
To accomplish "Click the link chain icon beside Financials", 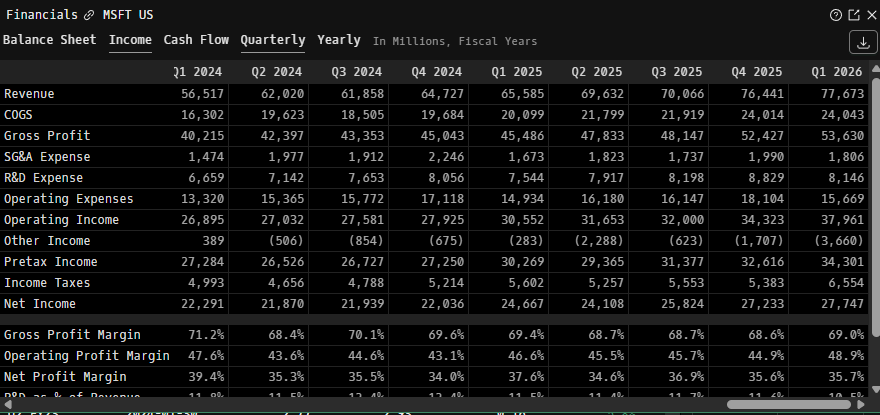I will pyautogui.click(x=90, y=15).
